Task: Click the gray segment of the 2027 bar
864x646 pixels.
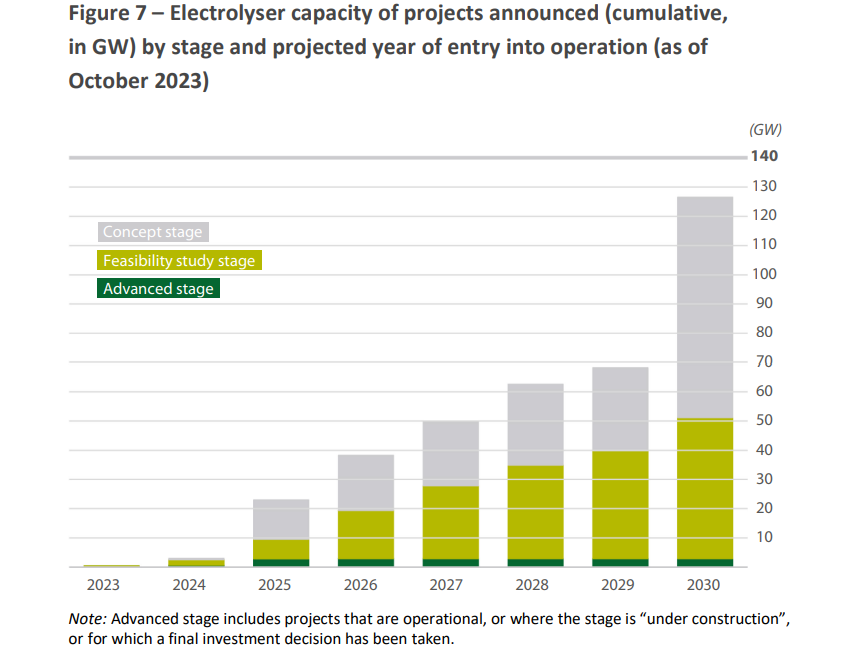Action: tap(450, 452)
